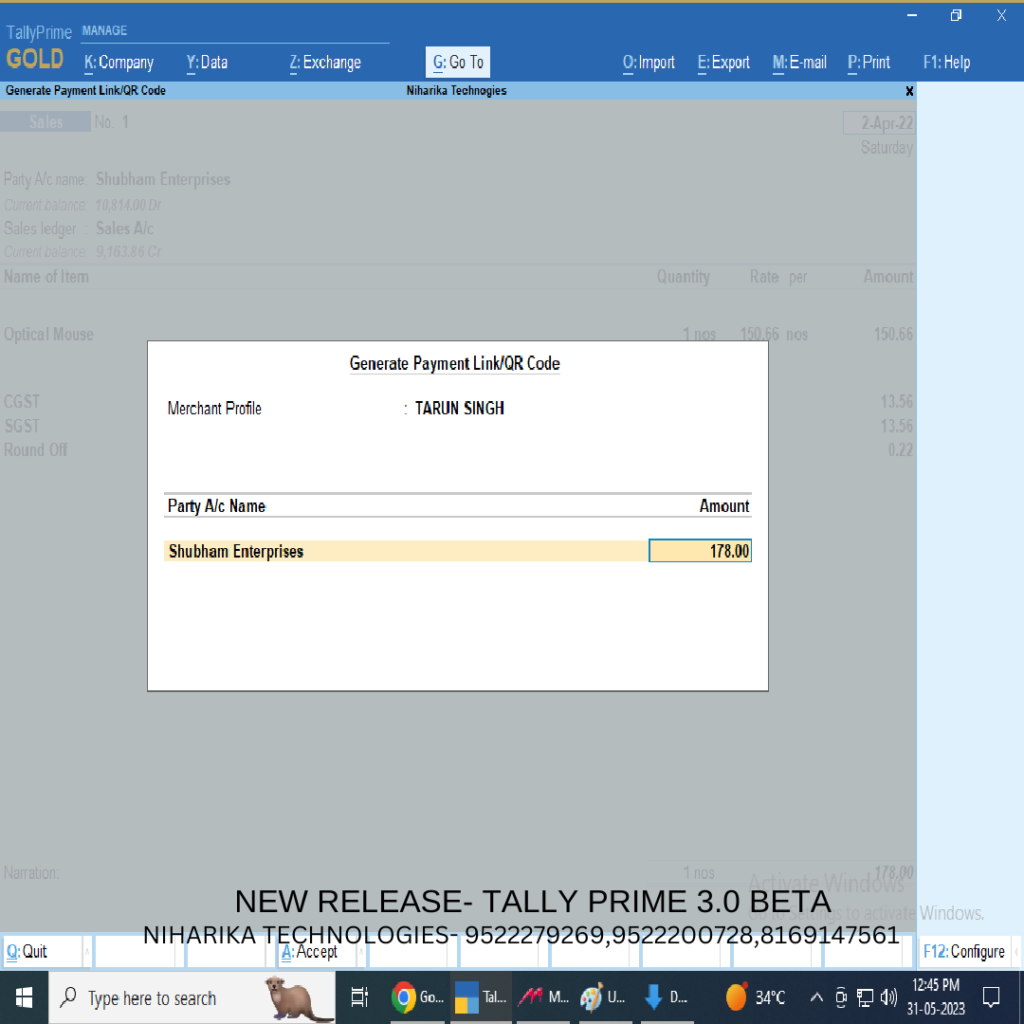Screen dimensions: 1024x1024
Task: Open the red M app in taskbar
Action: 543,997
